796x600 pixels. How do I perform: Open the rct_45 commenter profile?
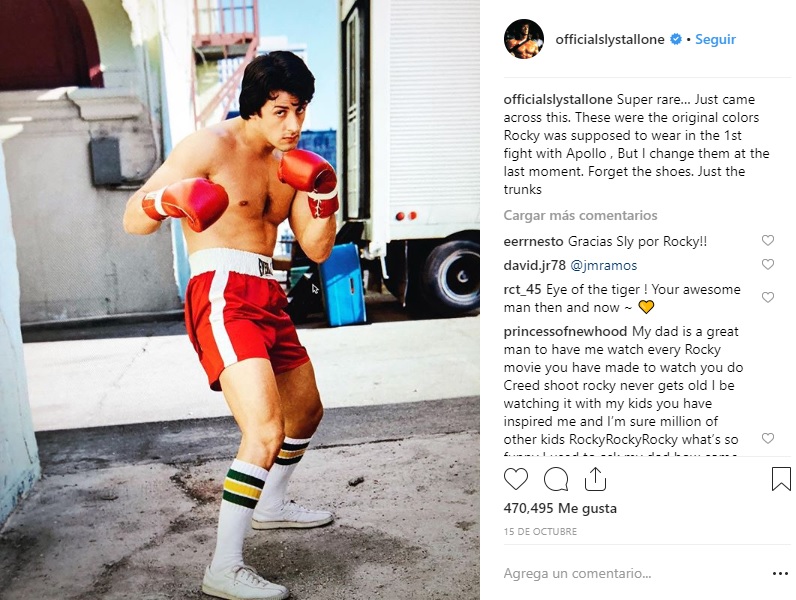coord(522,289)
